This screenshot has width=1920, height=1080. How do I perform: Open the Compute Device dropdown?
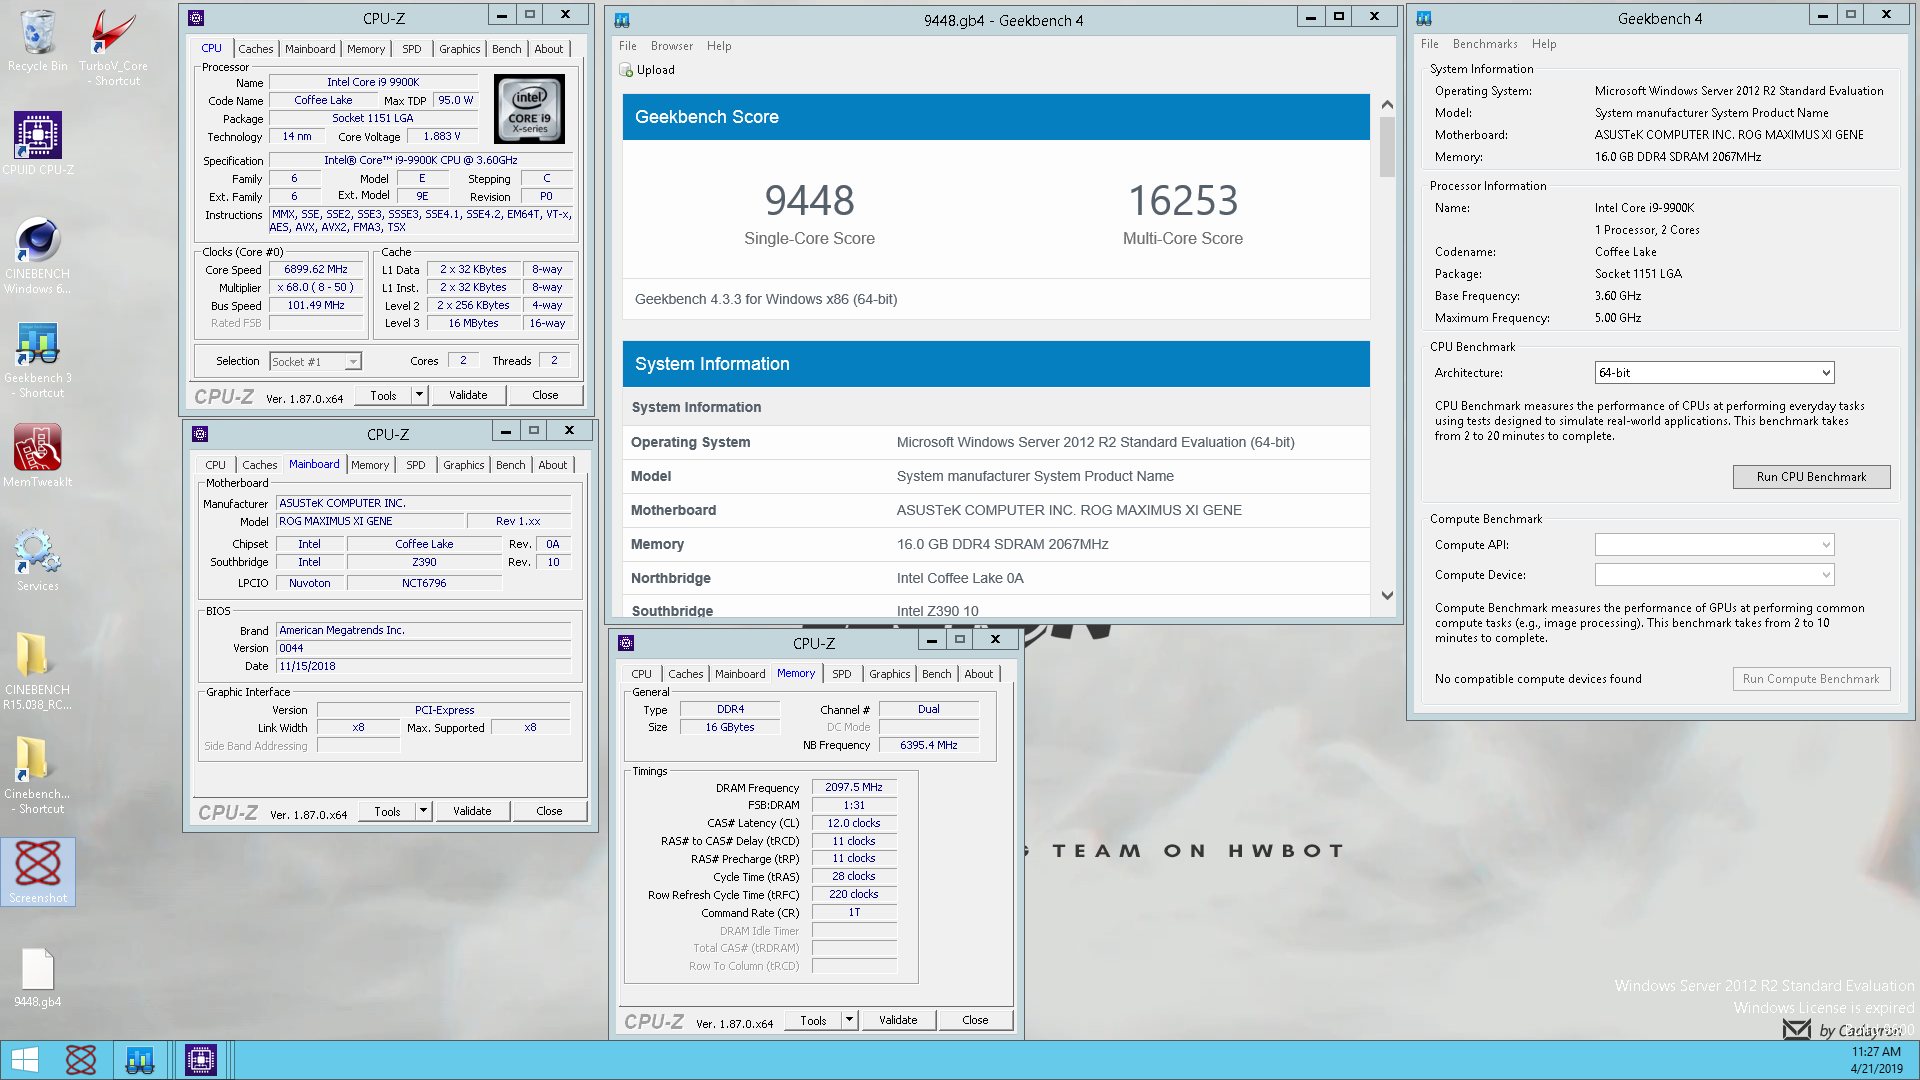[x=1714, y=575]
